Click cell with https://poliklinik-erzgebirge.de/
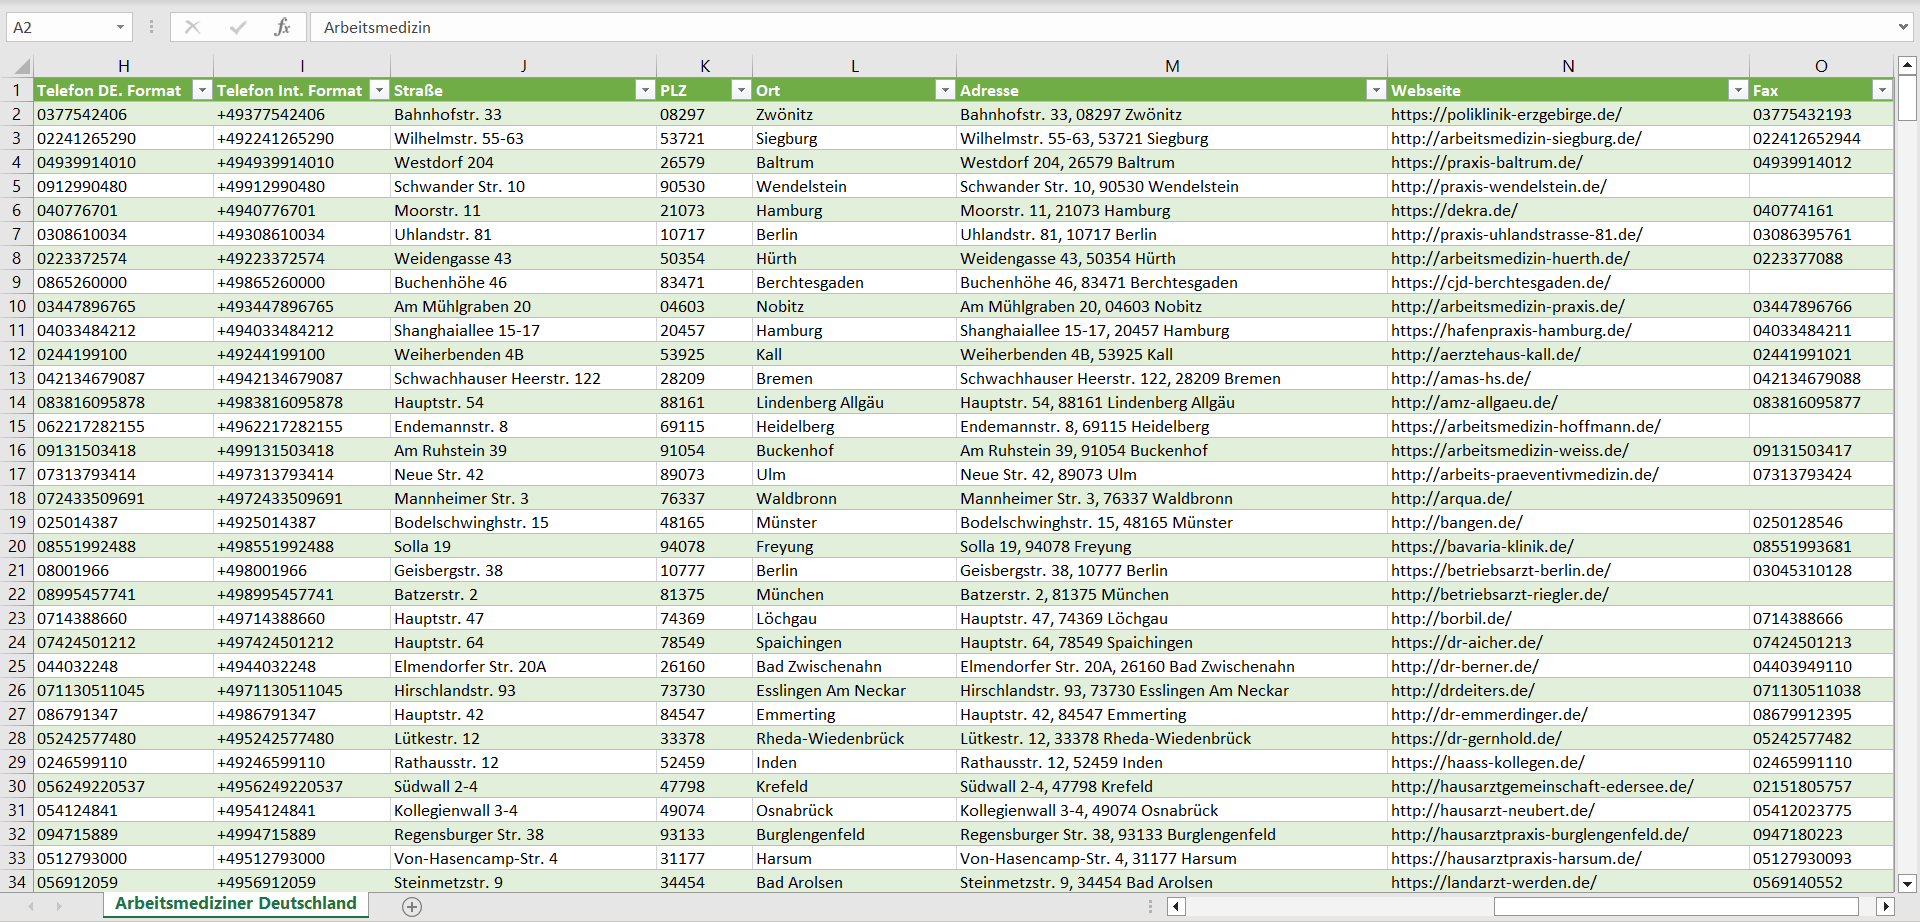Image resolution: width=1920 pixels, height=922 pixels. [1568, 114]
